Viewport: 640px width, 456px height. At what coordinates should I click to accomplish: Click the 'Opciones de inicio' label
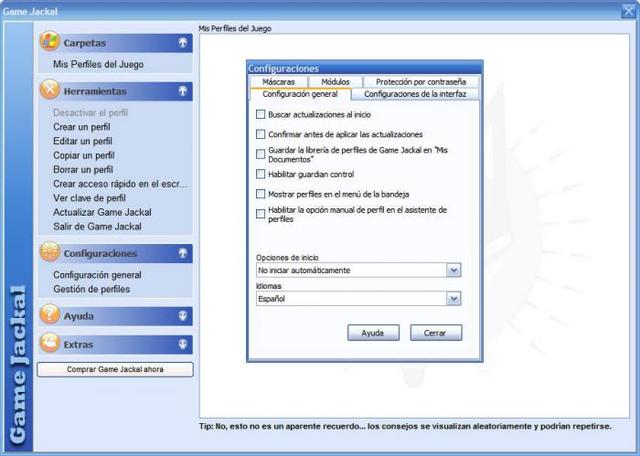[287, 258]
